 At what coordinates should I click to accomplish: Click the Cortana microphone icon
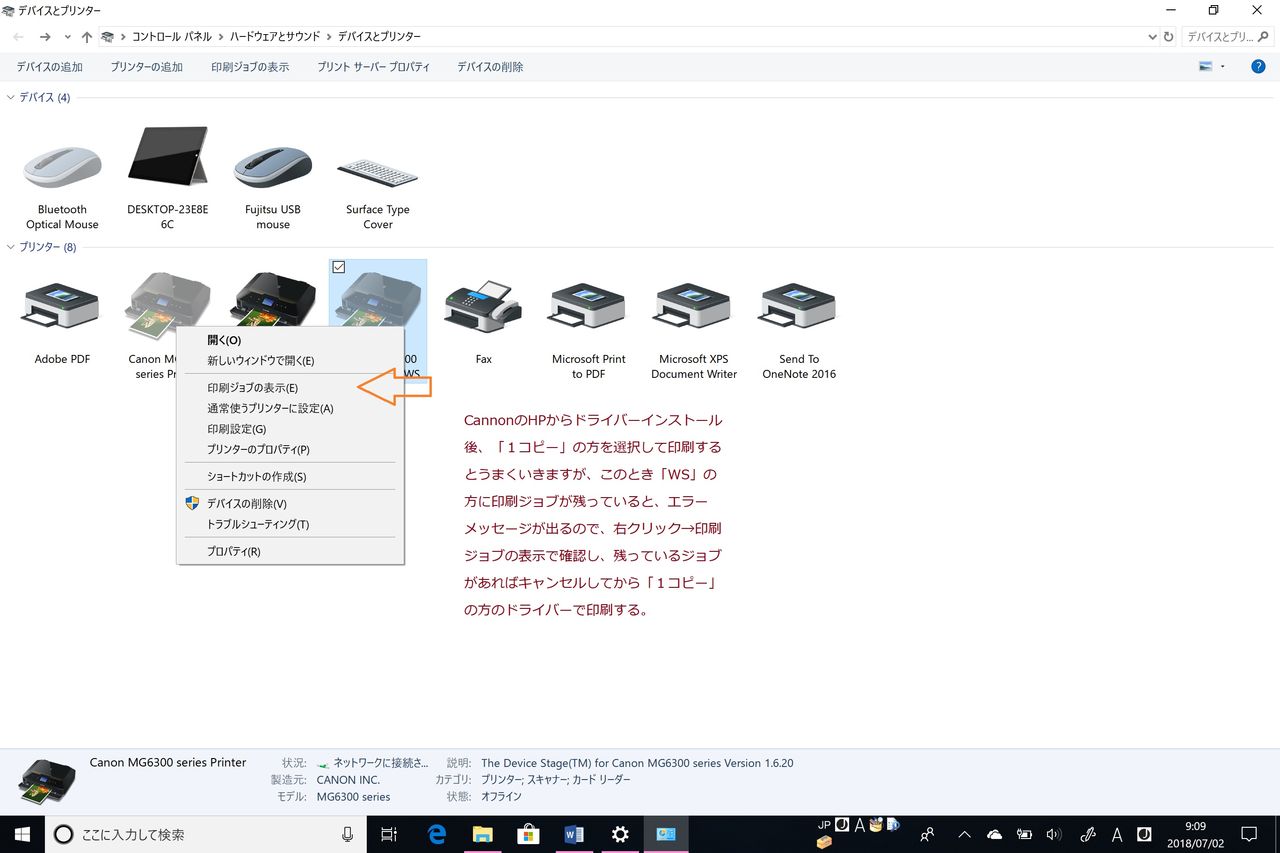347,834
